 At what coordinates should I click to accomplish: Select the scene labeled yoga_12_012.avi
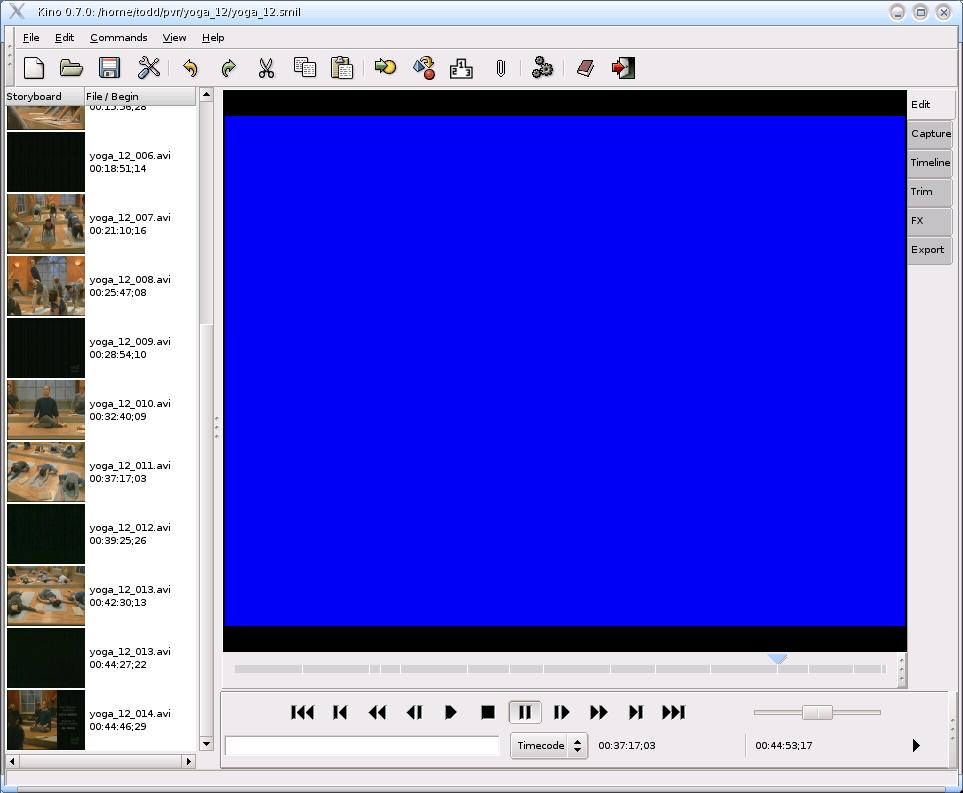point(101,534)
